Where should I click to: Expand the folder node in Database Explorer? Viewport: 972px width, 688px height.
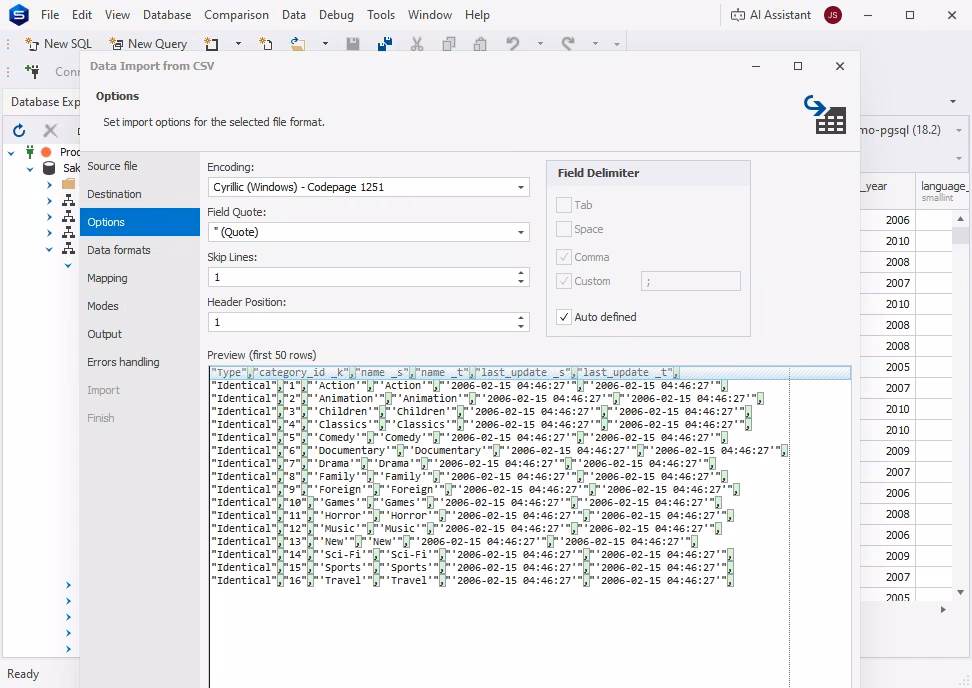(49, 184)
